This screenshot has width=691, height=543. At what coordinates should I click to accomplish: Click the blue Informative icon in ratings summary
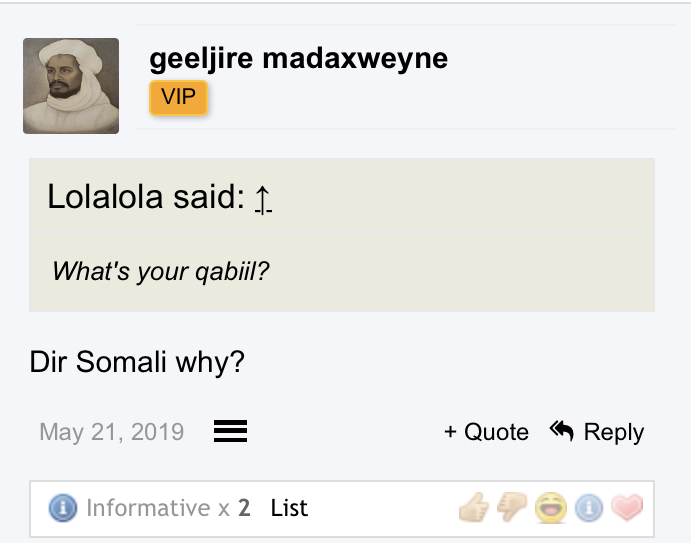[x=63, y=508]
